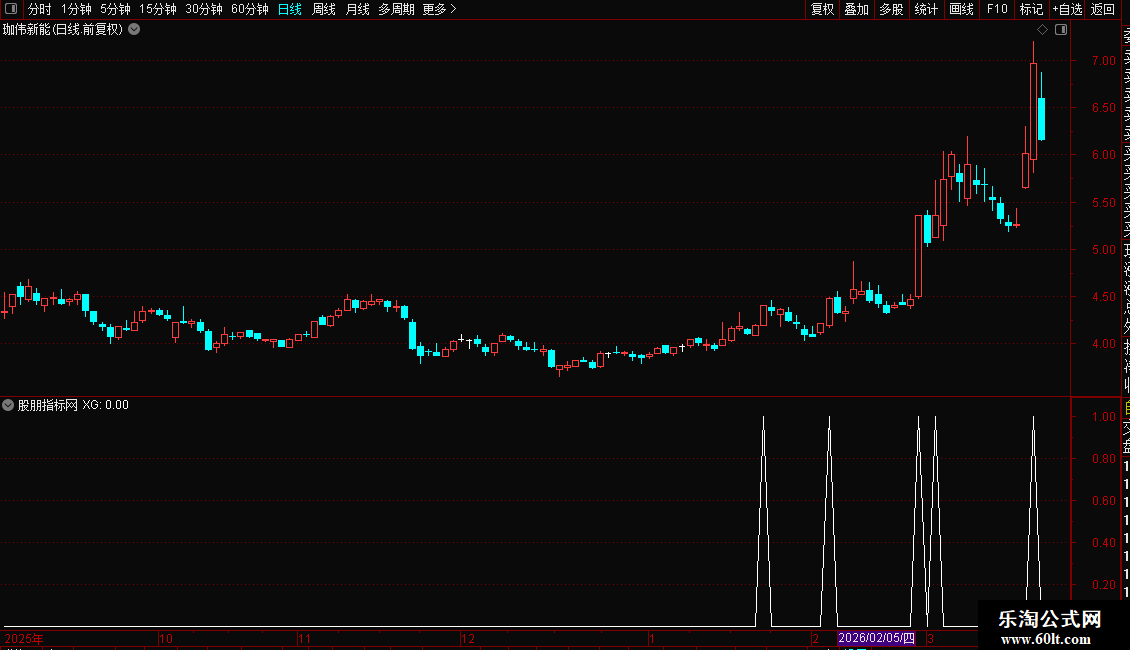Switch to 周线 weekly chart
The image size is (1130, 650).
[x=324, y=9]
